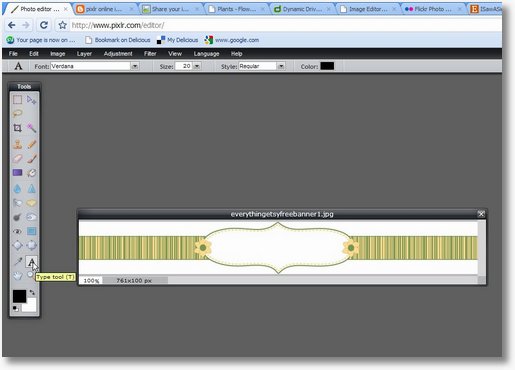
Task: Pick the Magic Wand tool
Action: (31, 128)
